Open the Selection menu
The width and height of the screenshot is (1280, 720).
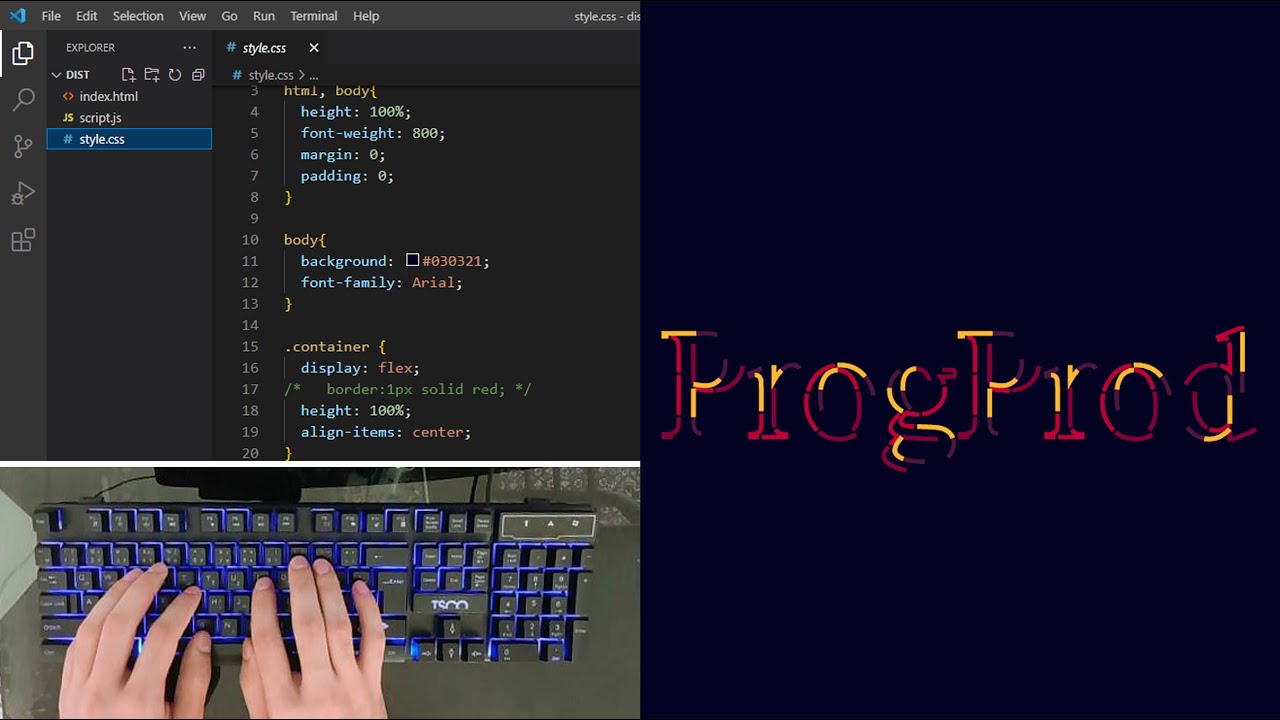click(138, 16)
